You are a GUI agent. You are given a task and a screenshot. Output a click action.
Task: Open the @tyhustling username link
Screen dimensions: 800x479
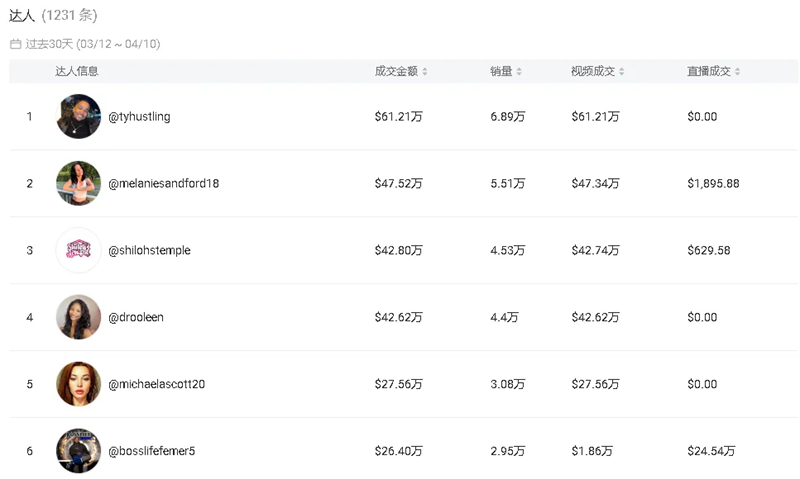(x=139, y=117)
